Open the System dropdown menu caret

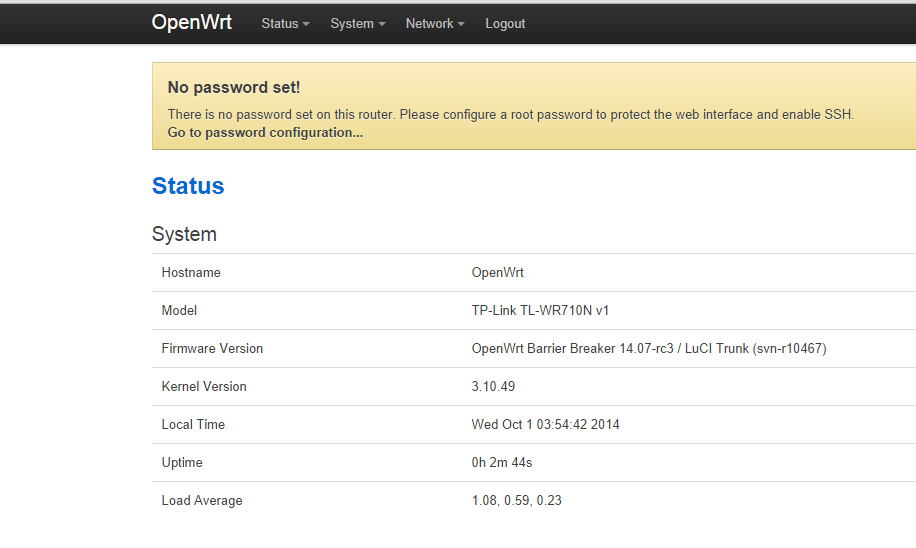point(382,24)
